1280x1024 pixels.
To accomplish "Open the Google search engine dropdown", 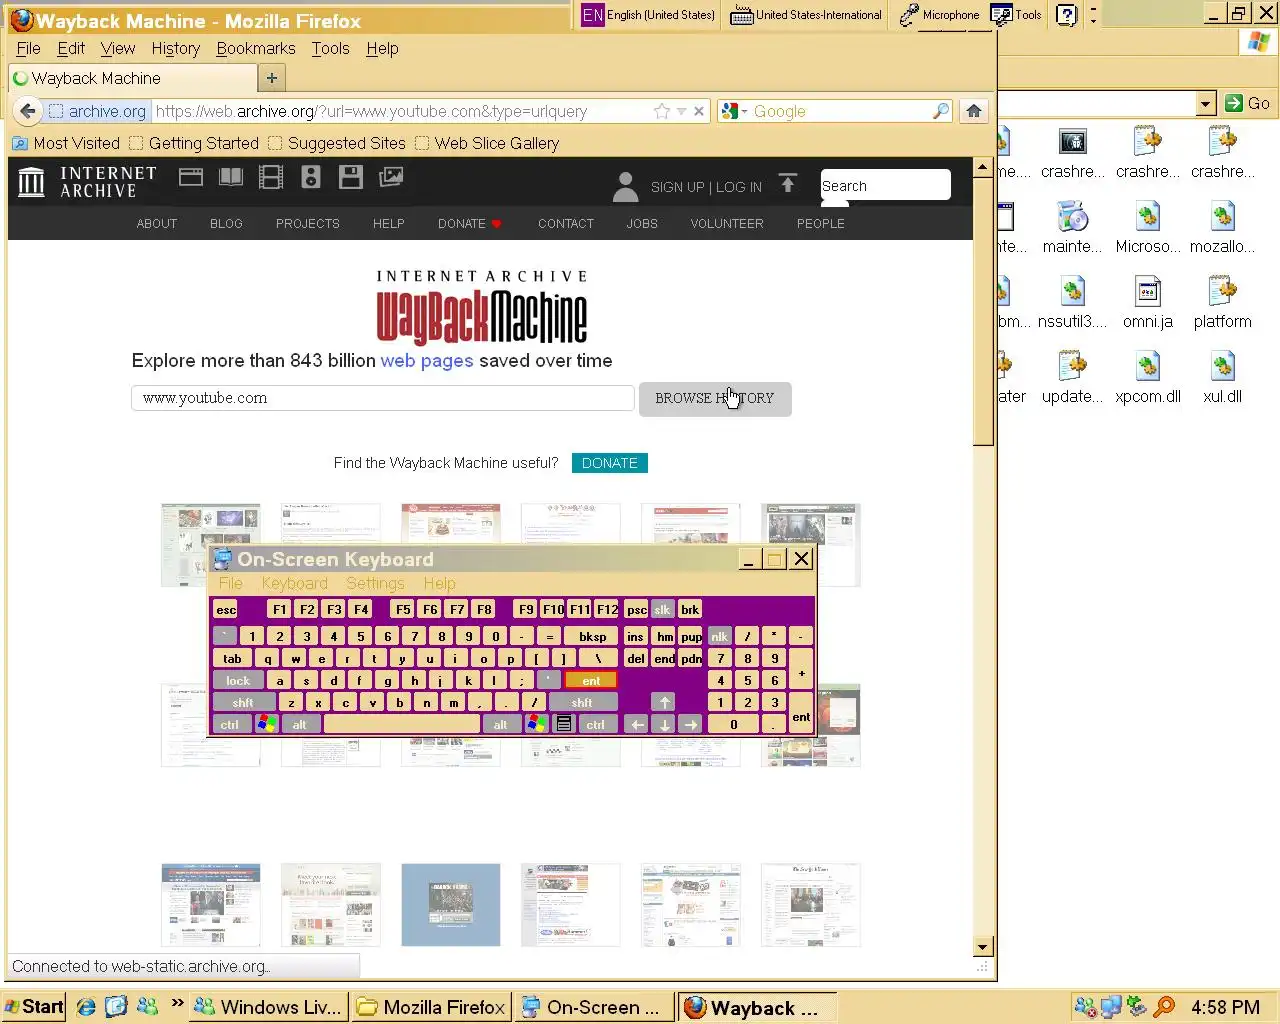I will coord(735,111).
